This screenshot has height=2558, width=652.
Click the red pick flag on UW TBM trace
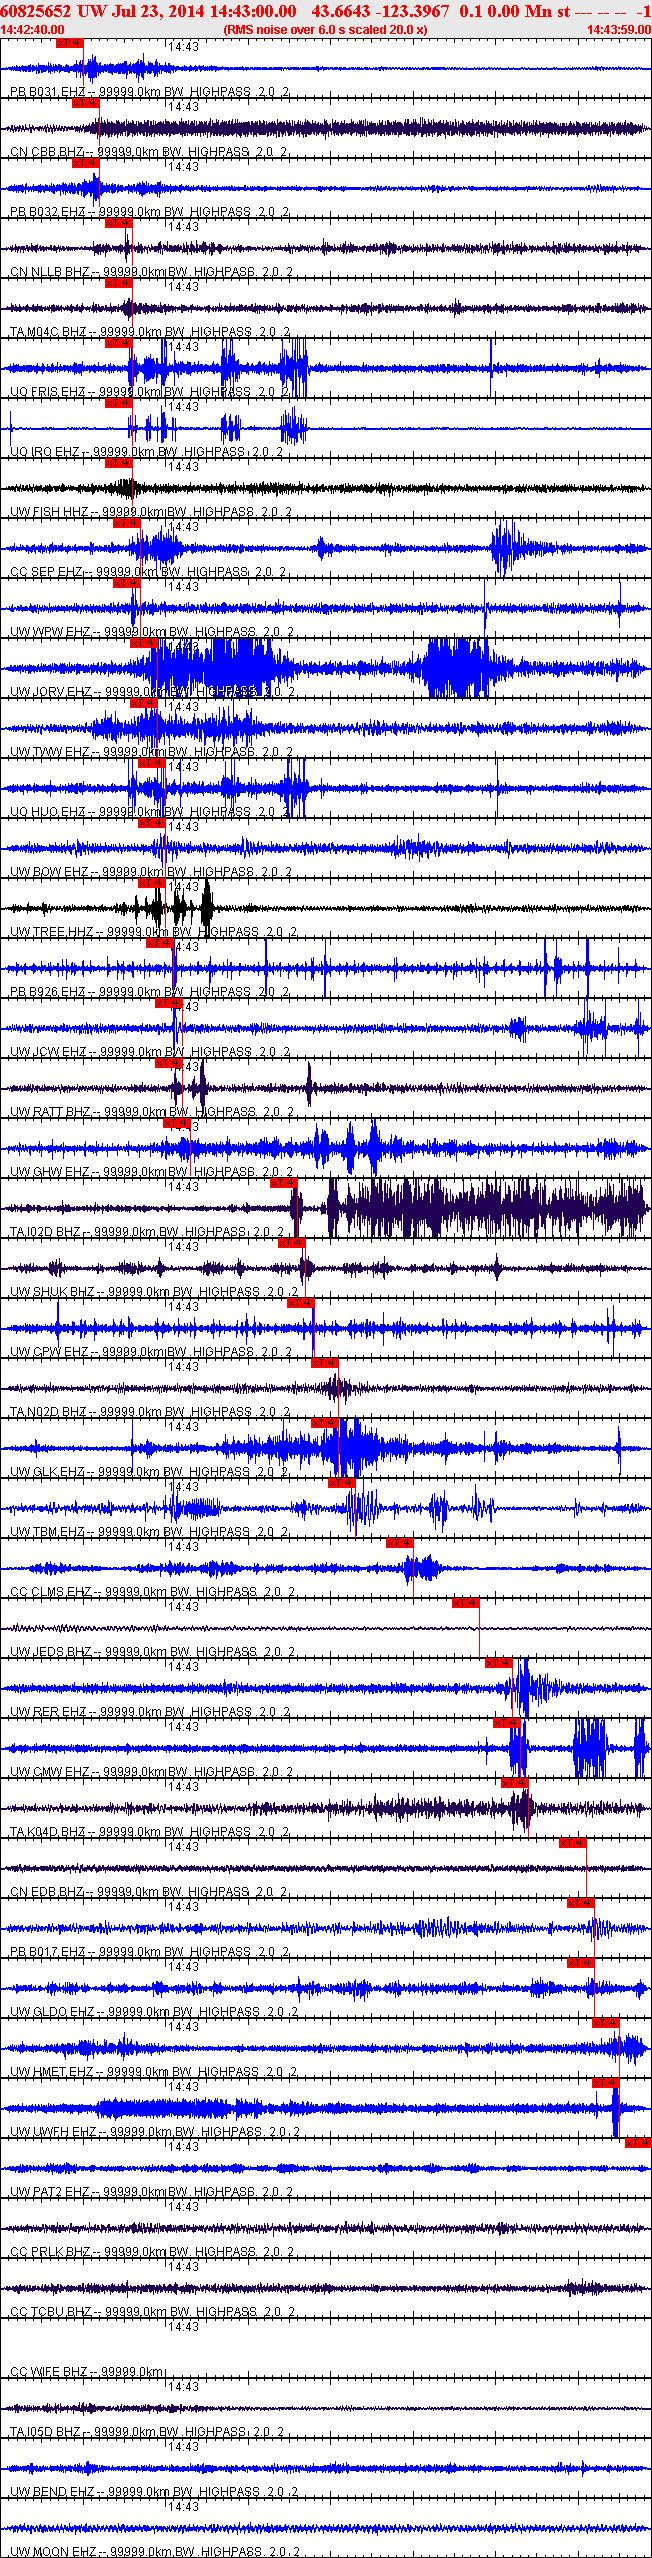point(341,1483)
